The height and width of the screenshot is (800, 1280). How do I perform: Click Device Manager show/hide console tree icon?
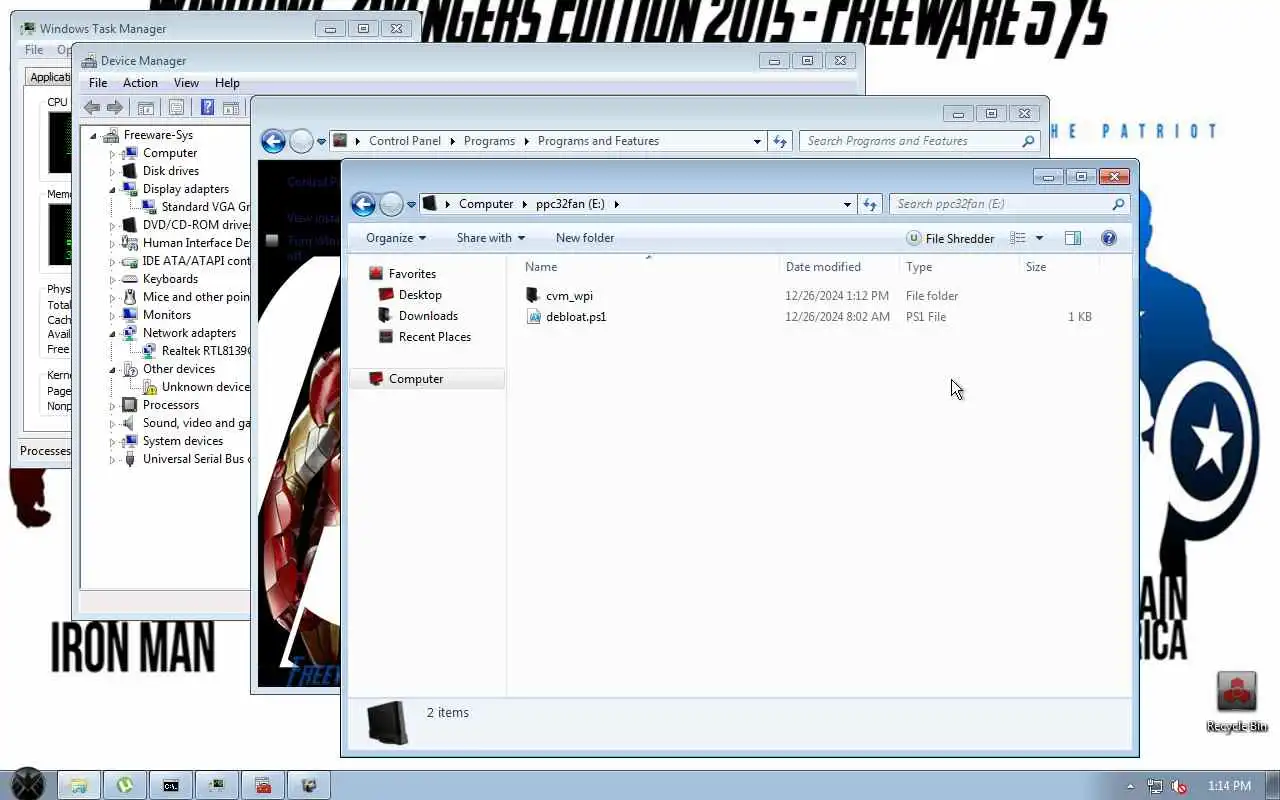[x=146, y=107]
